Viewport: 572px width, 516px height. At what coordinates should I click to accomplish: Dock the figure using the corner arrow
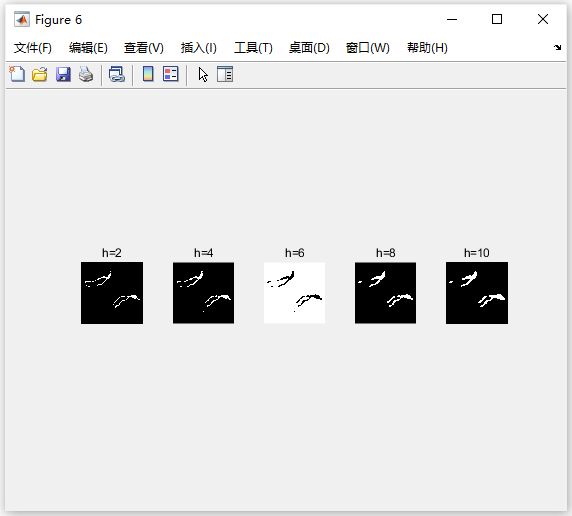pos(557,47)
